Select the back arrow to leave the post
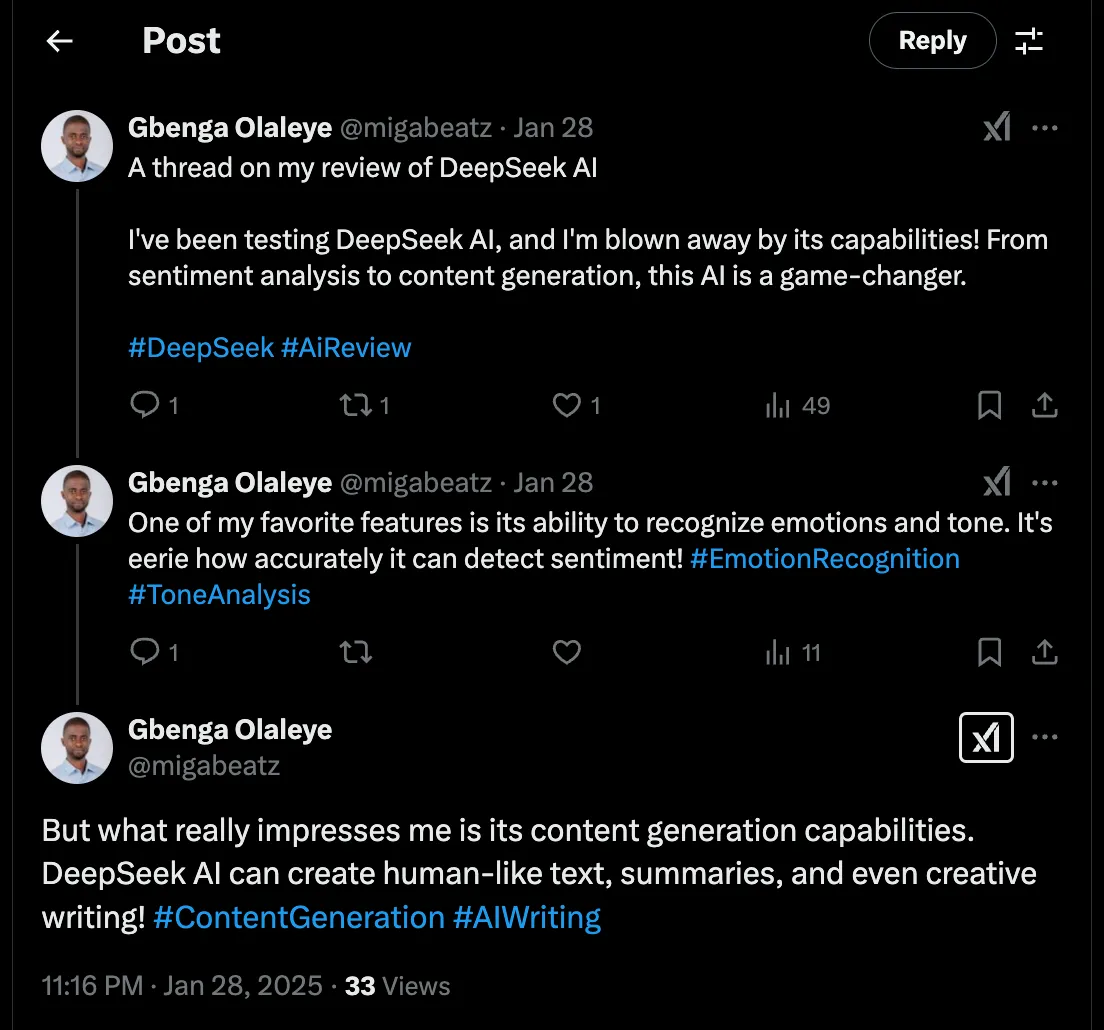The image size is (1104, 1030). tap(59, 41)
